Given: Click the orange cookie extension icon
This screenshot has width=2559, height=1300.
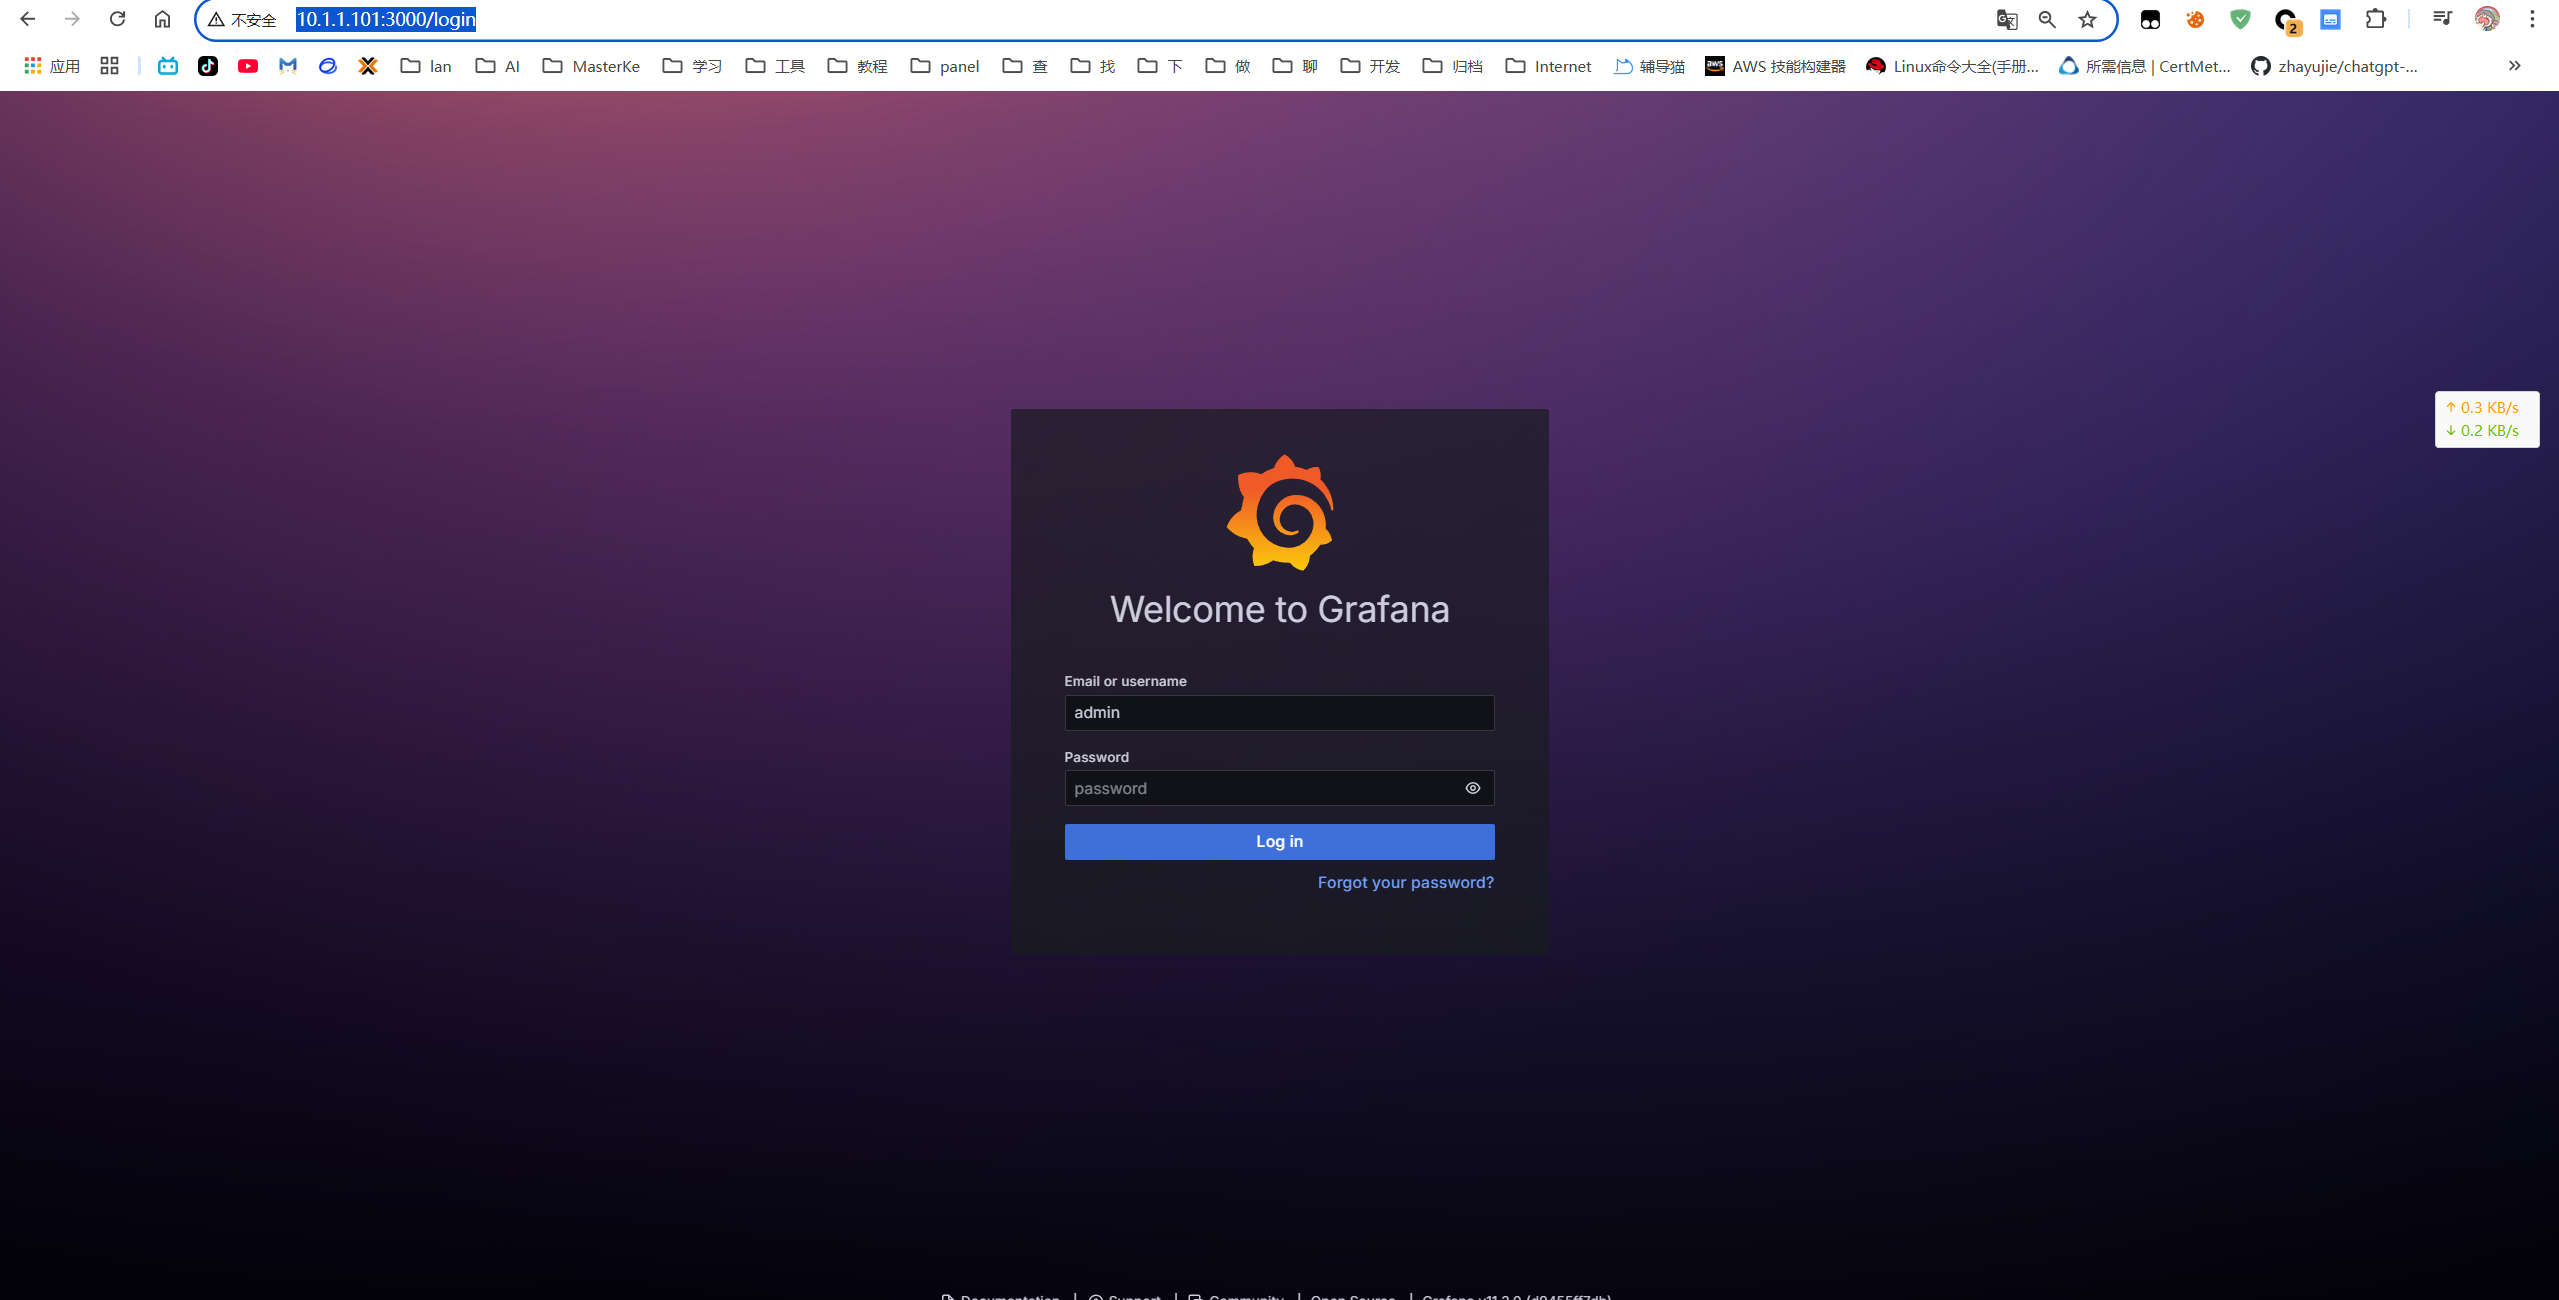Looking at the screenshot, I should pos(2195,19).
